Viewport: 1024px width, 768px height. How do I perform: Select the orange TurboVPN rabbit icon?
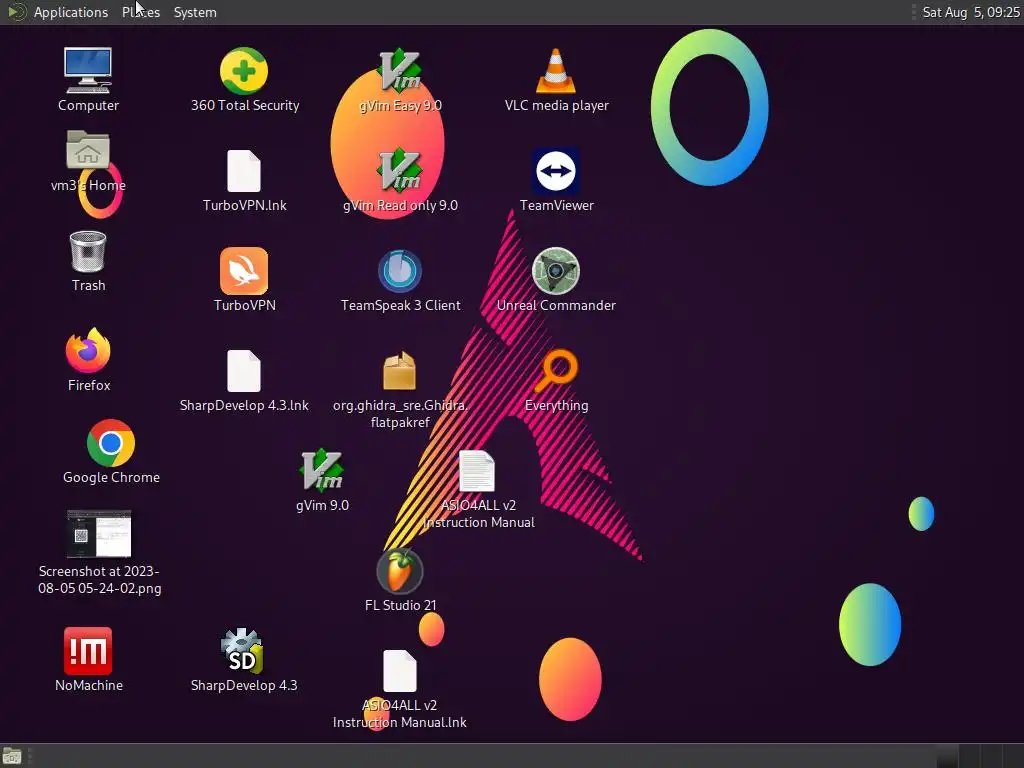coord(244,271)
